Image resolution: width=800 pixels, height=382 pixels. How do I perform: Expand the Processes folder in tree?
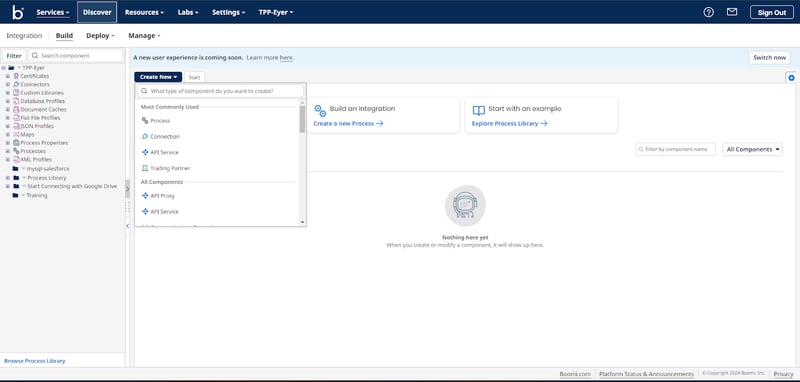pyautogui.click(x=8, y=151)
